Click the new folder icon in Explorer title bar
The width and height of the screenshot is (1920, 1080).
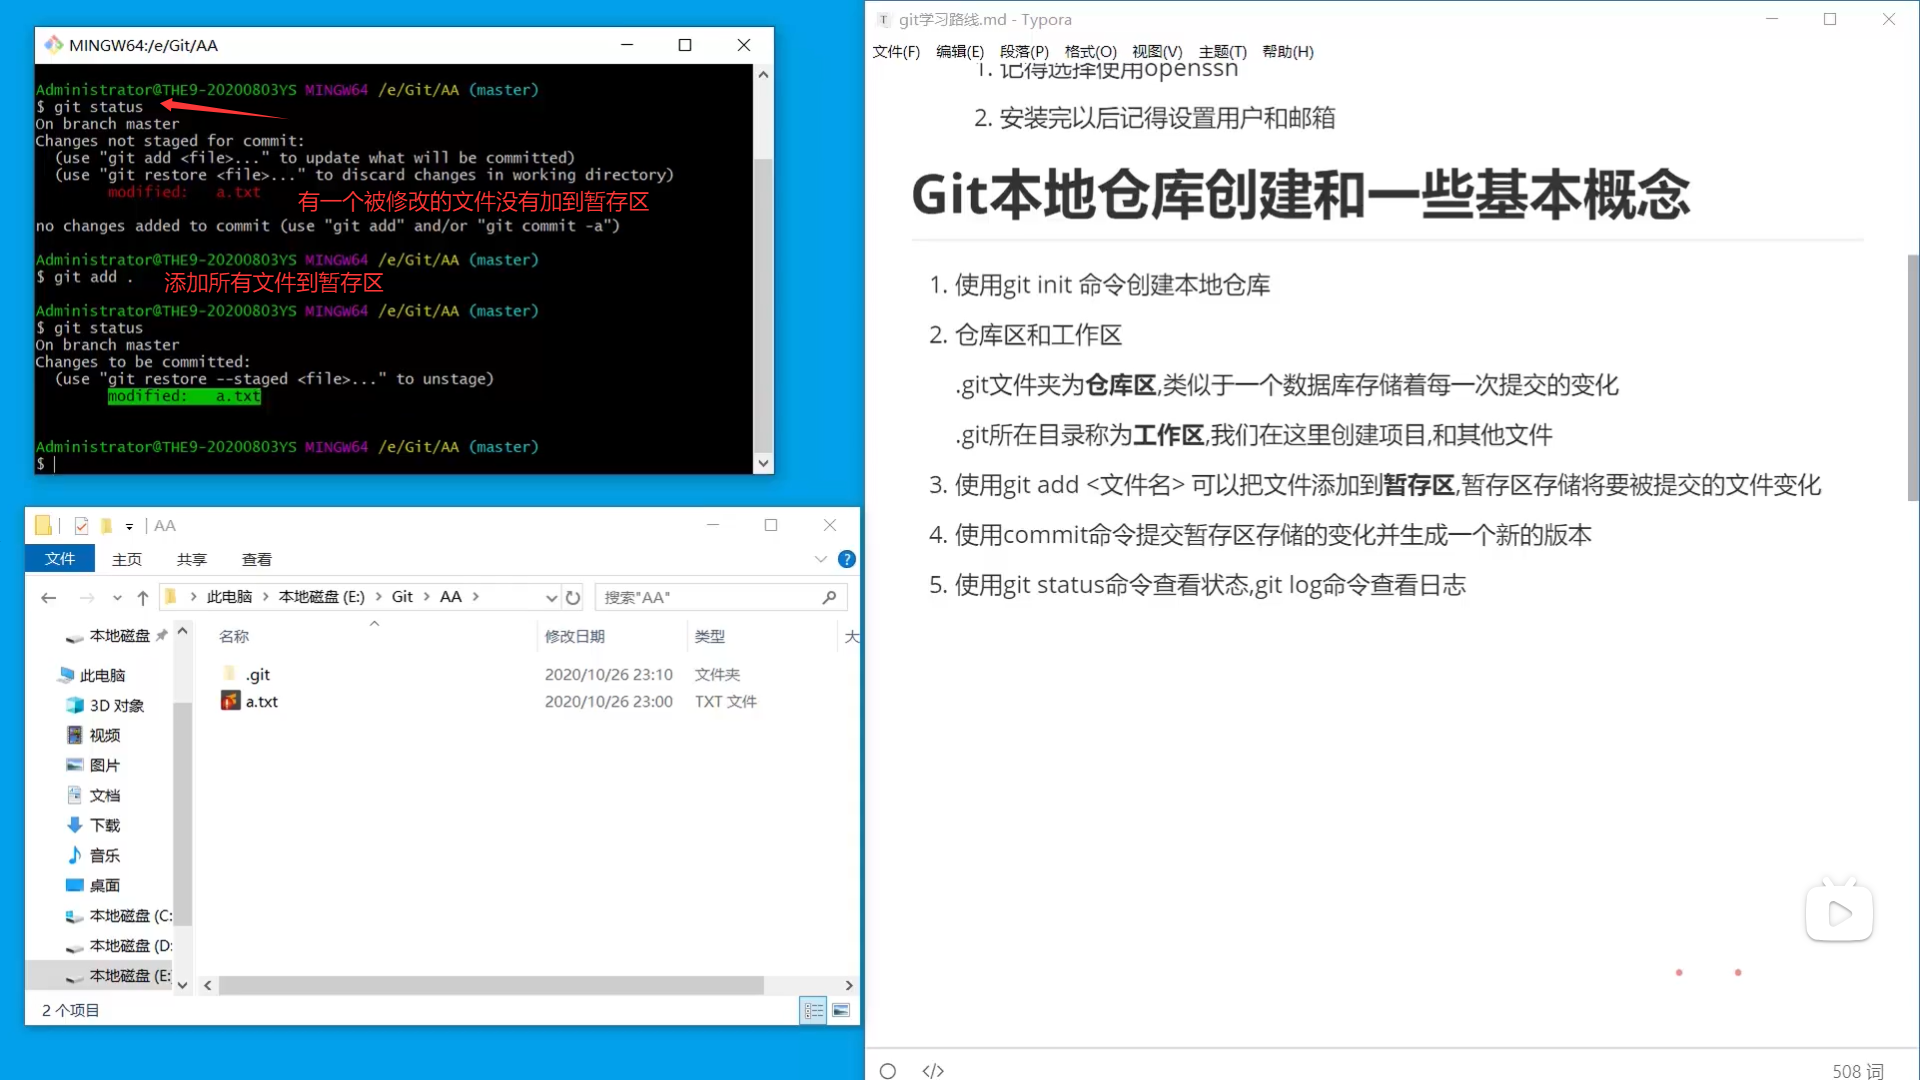106,526
